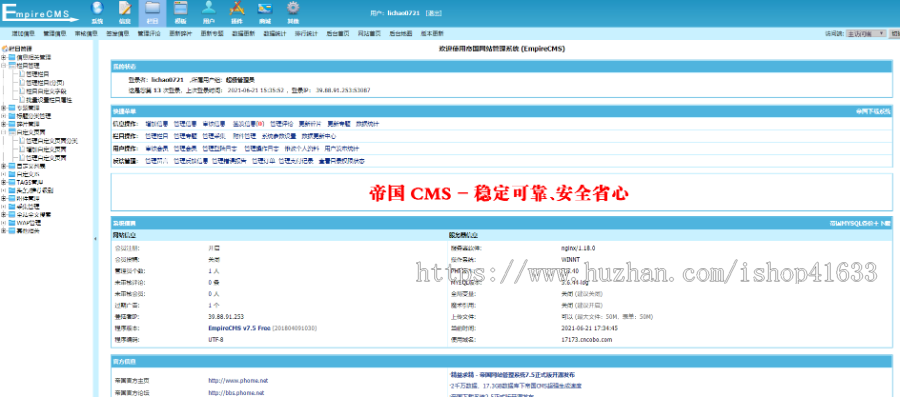
Task: Click the EmpireCMS v7.5 Free version link
Action: 239,328
